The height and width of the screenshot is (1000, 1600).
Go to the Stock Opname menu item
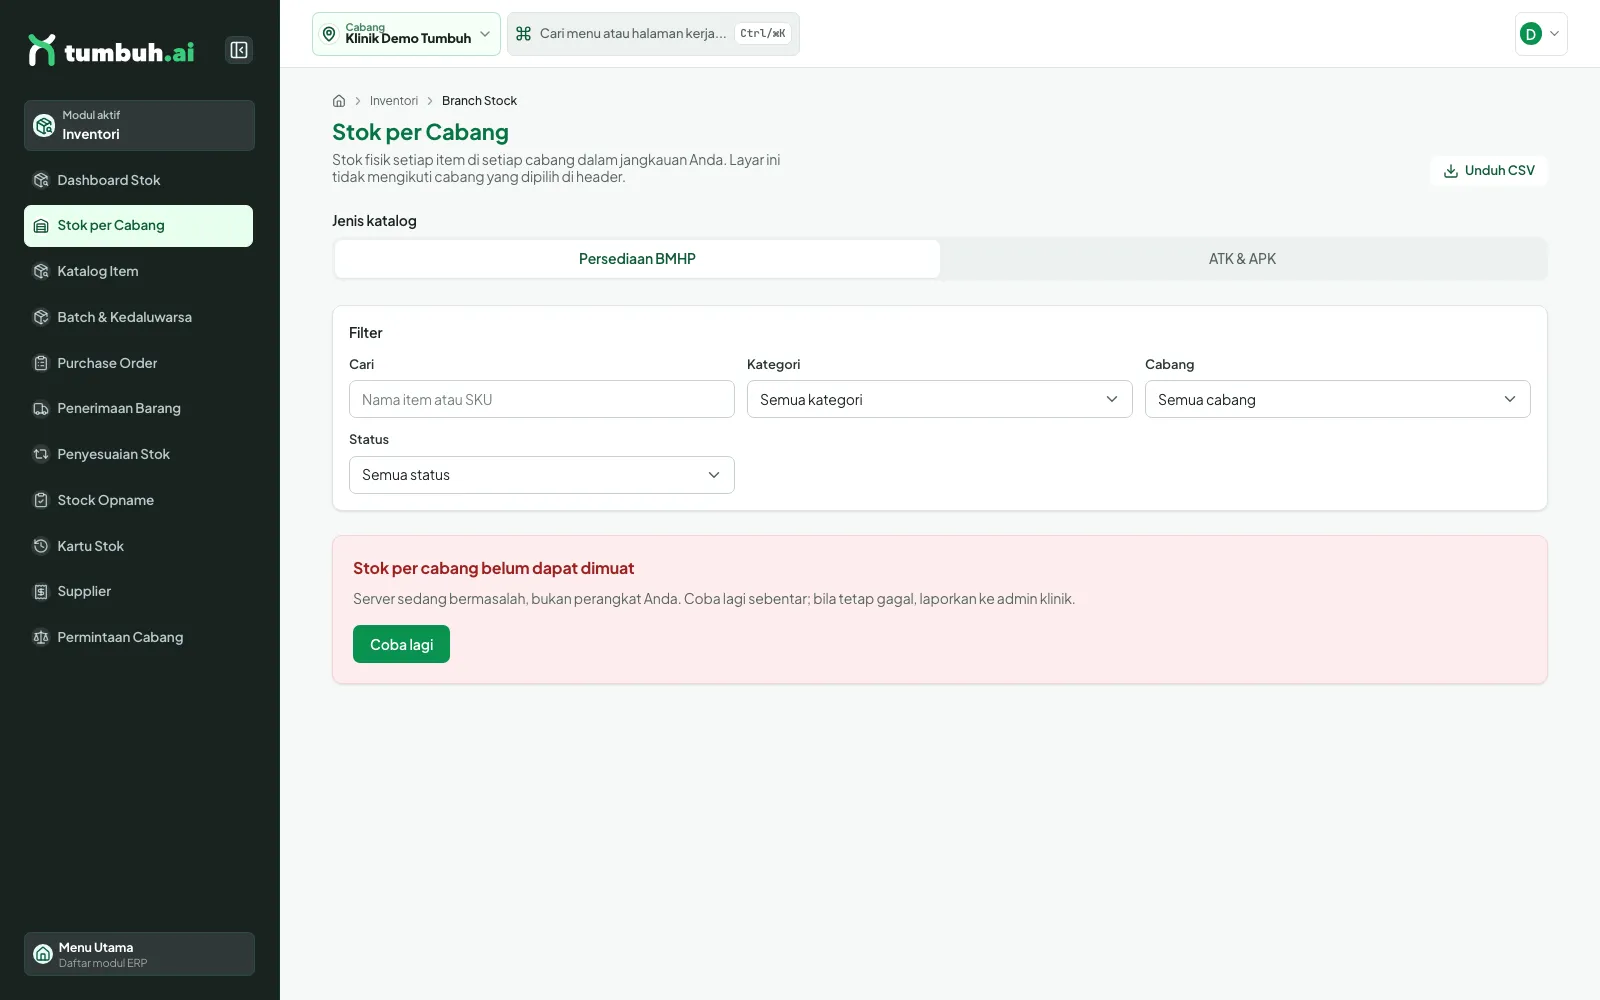138,500
